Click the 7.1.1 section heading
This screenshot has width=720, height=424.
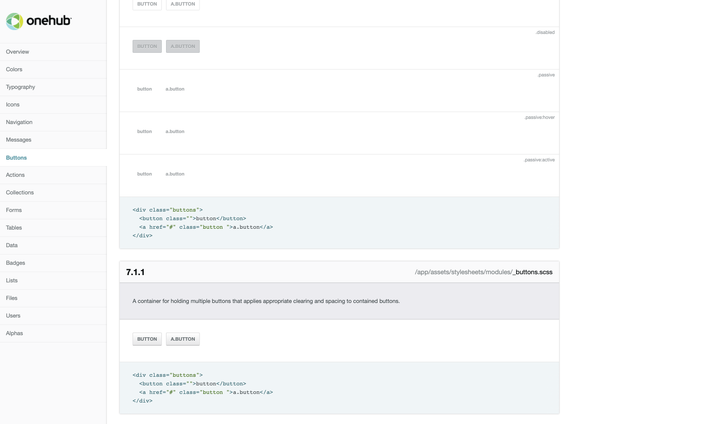tap(135, 272)
